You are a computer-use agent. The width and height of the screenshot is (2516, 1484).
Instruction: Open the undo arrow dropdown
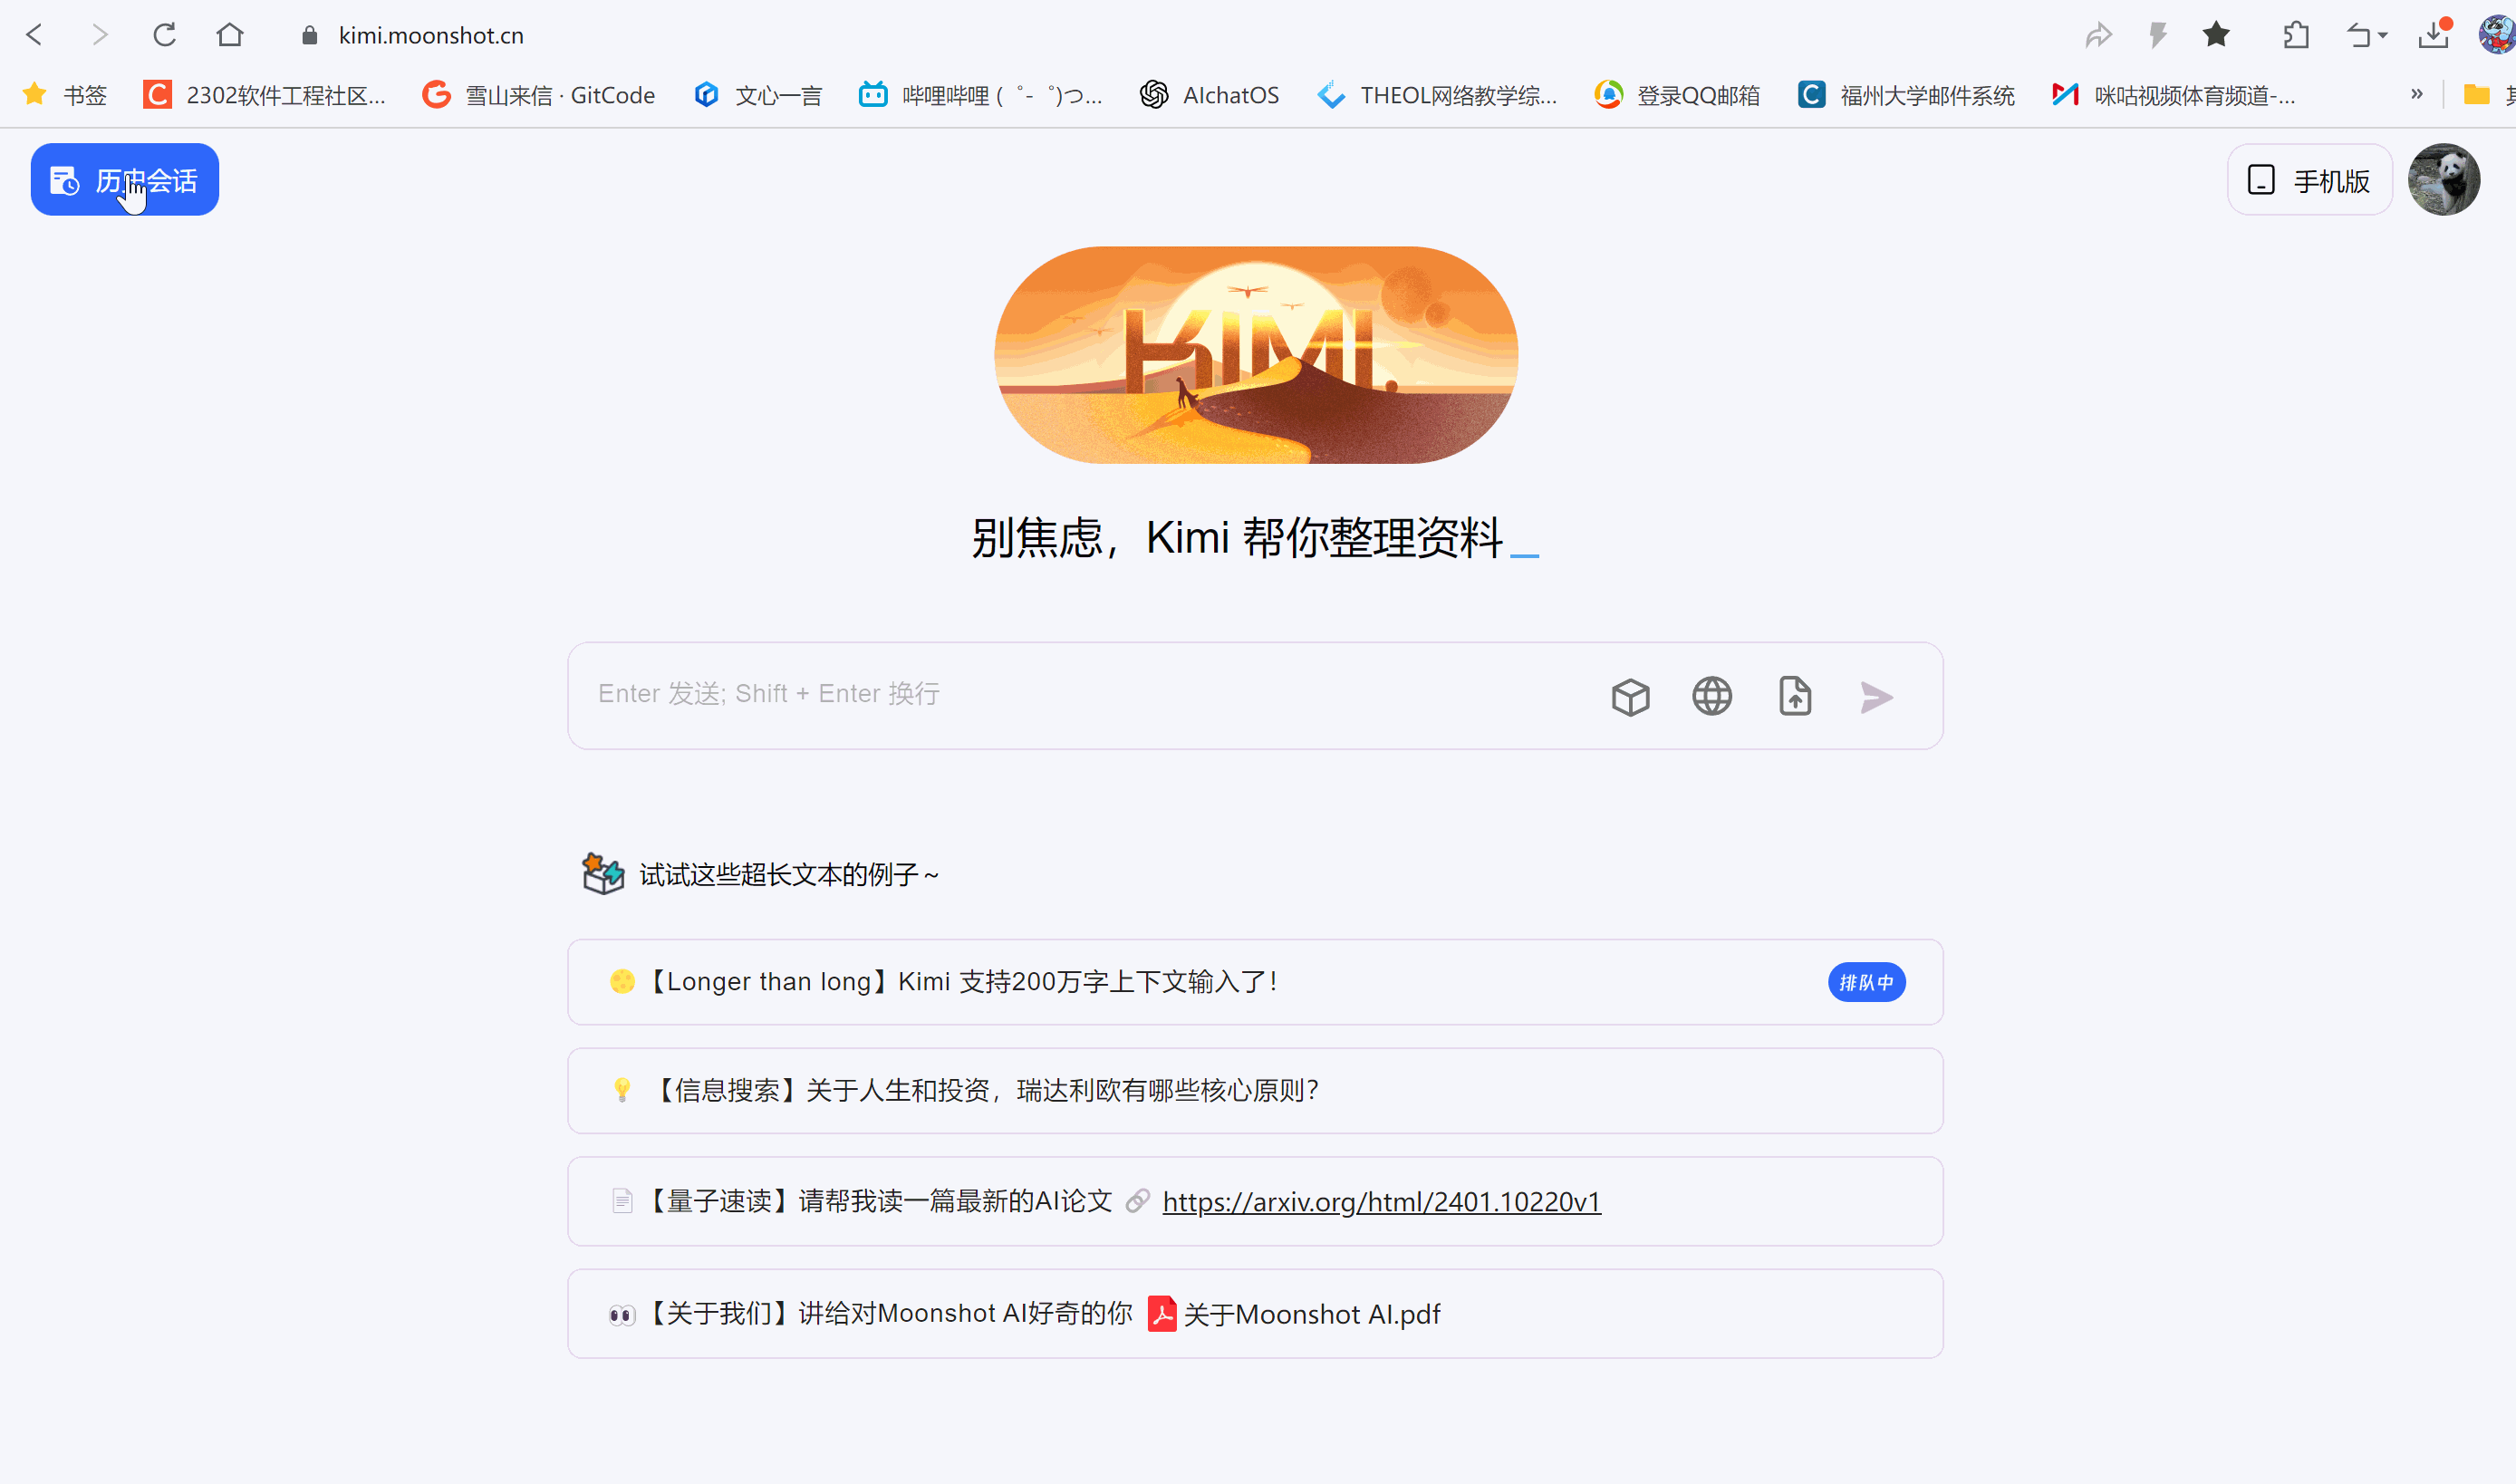click(2367, 36)
